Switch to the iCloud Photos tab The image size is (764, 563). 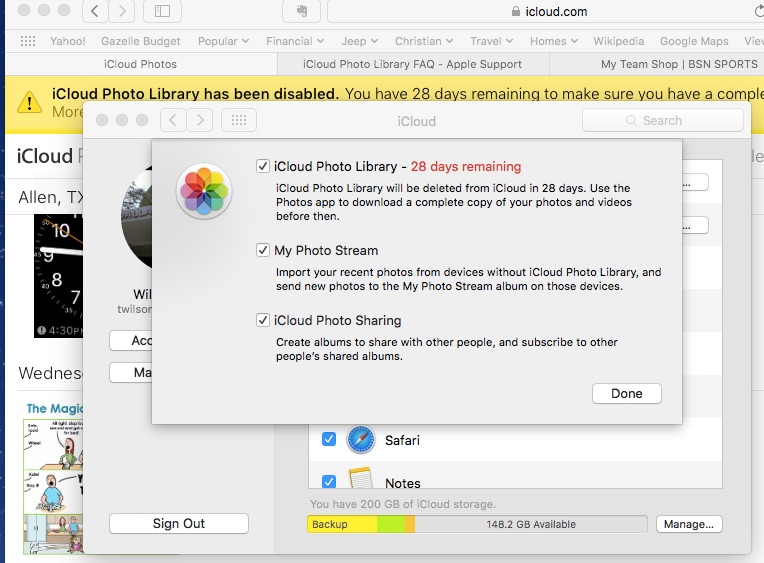click(140, 64)
